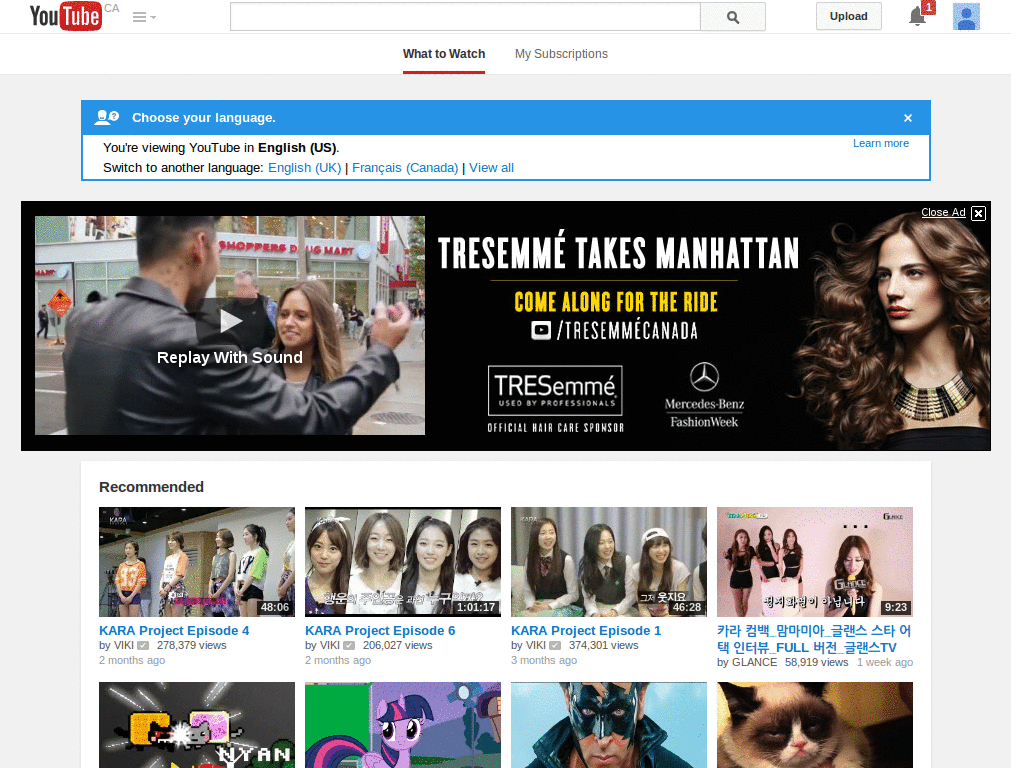Open the Grumpy Cat video thumbnail
Viewport: 1024px width, 768px height.
tap(814, 725)
